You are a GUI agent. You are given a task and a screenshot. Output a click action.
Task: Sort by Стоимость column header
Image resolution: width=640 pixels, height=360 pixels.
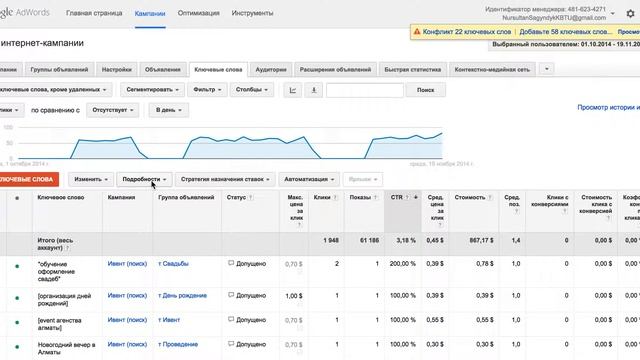[x=469, y=197]
